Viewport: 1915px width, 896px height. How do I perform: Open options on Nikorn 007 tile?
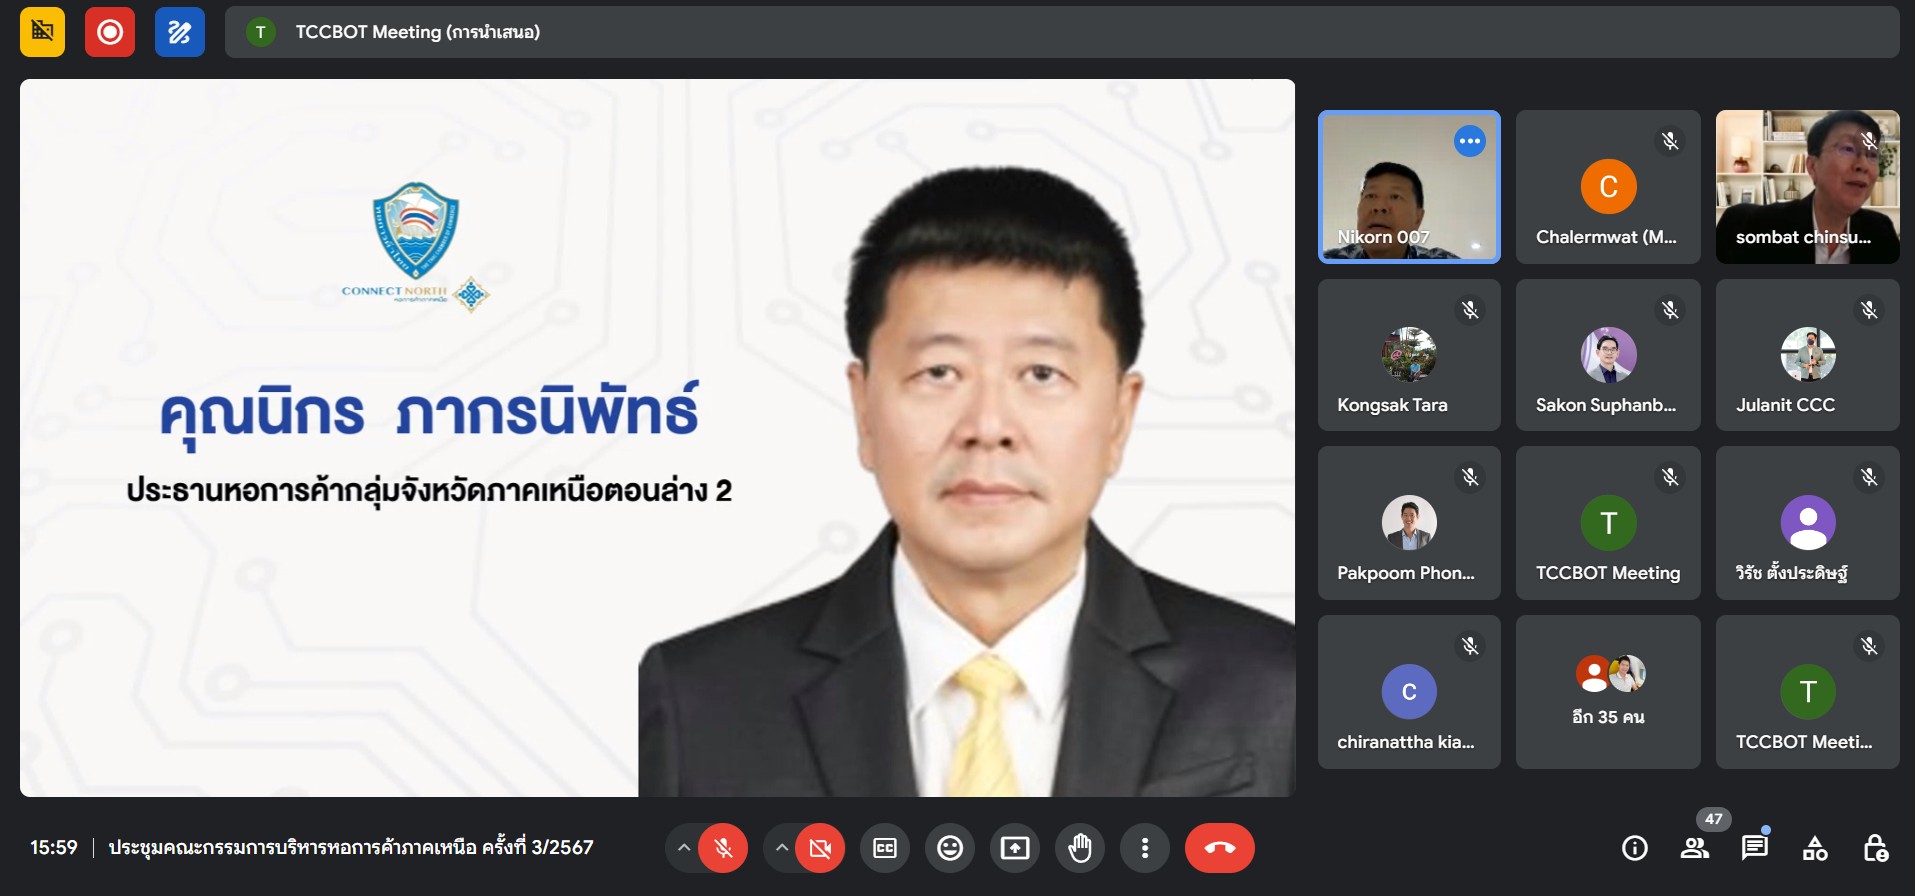[1469, 141]
